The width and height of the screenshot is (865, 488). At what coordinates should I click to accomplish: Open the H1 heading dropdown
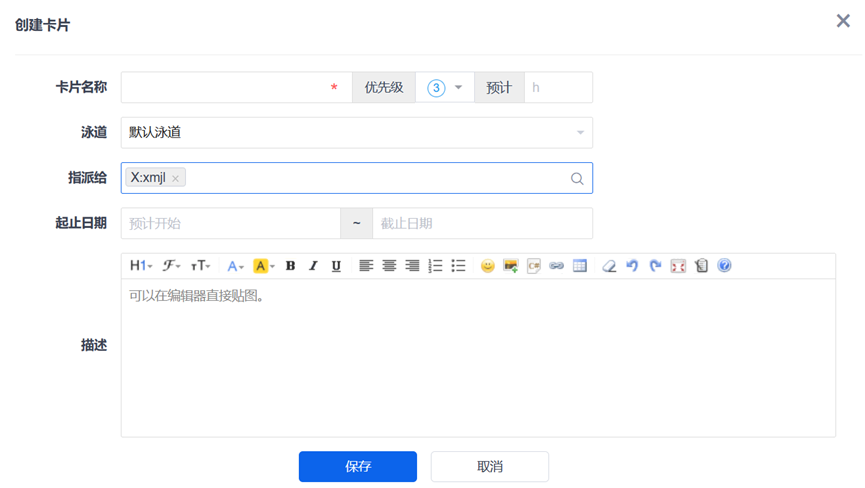[140, 266]
